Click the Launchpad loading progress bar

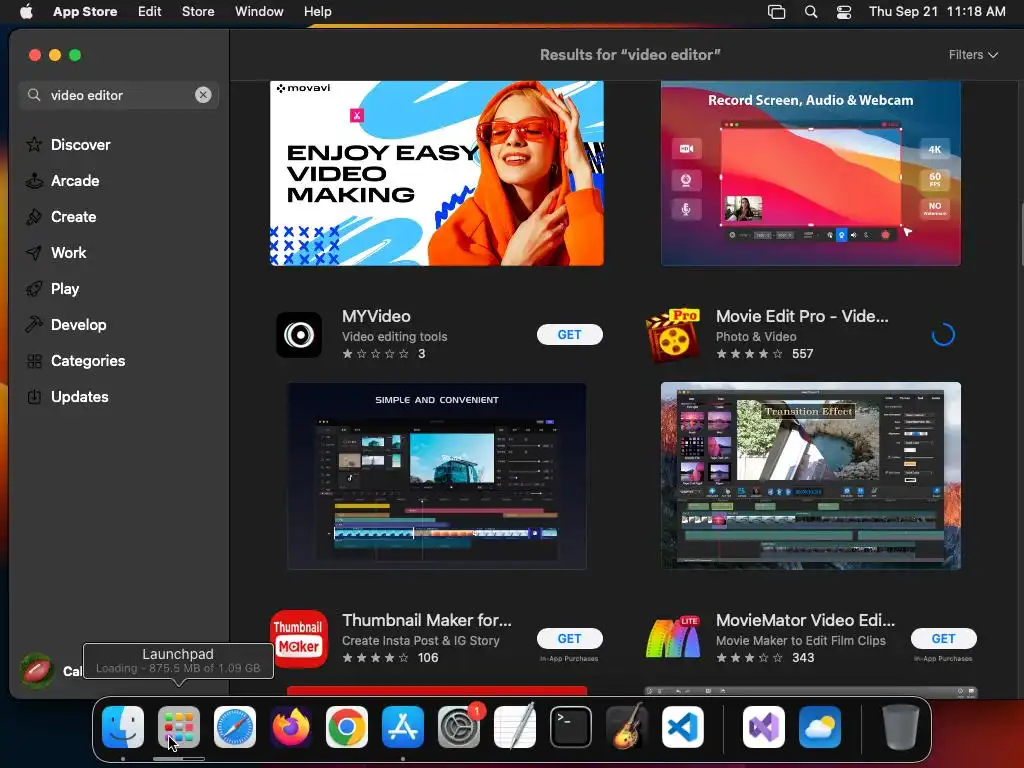[179, 759]
